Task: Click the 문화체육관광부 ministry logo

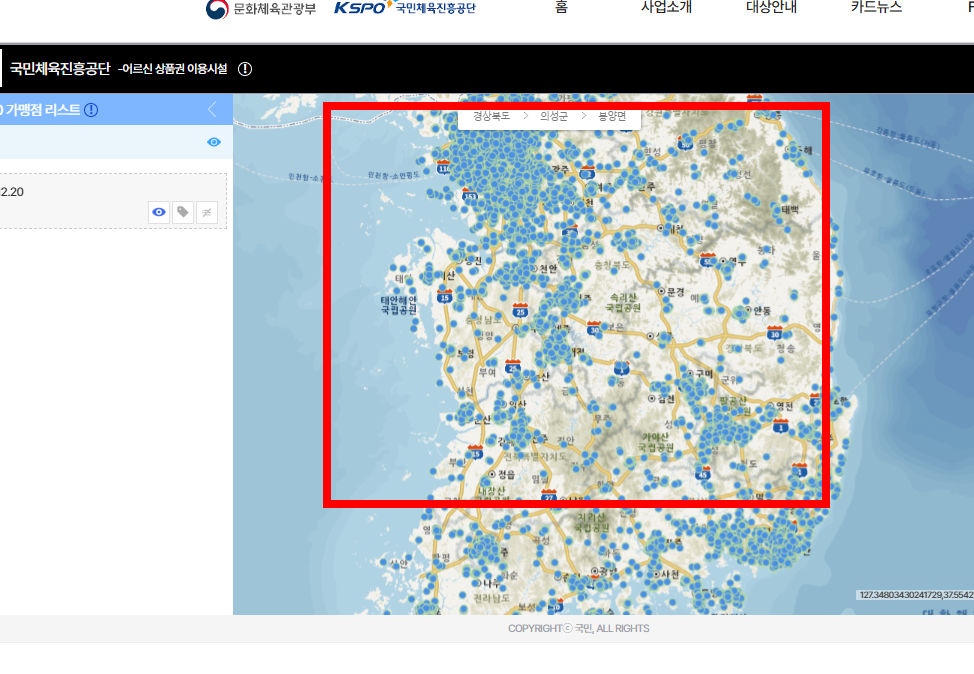Action: click(x=261, y=9)
